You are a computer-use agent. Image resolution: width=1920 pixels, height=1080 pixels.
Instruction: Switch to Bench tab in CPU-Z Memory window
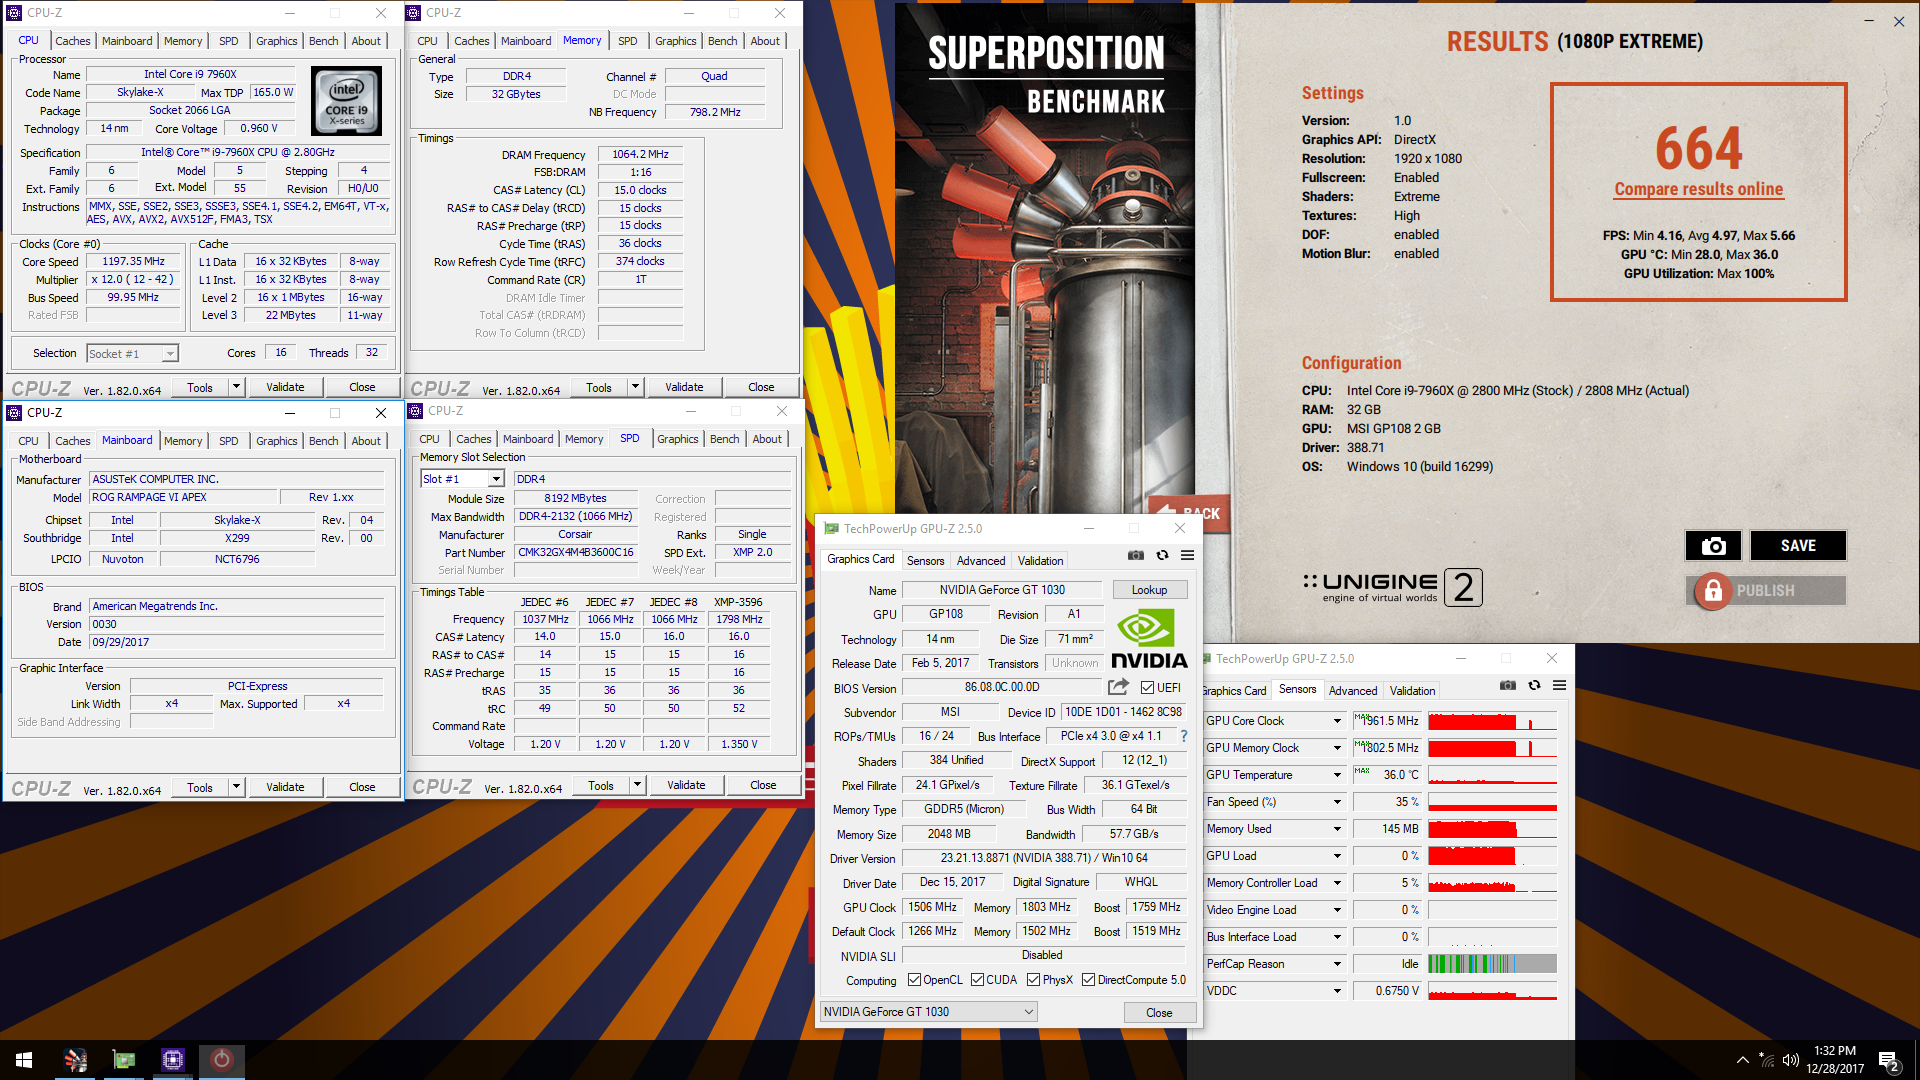coord(722,41)
